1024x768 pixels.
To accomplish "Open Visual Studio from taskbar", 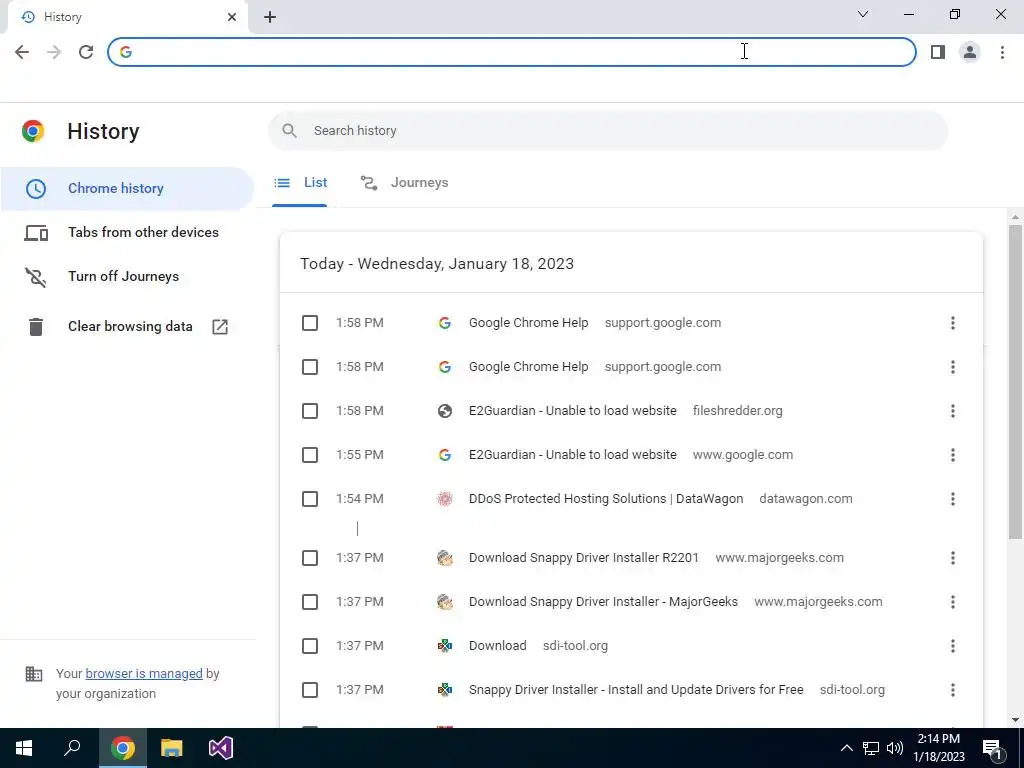I will tap(221, 748).
